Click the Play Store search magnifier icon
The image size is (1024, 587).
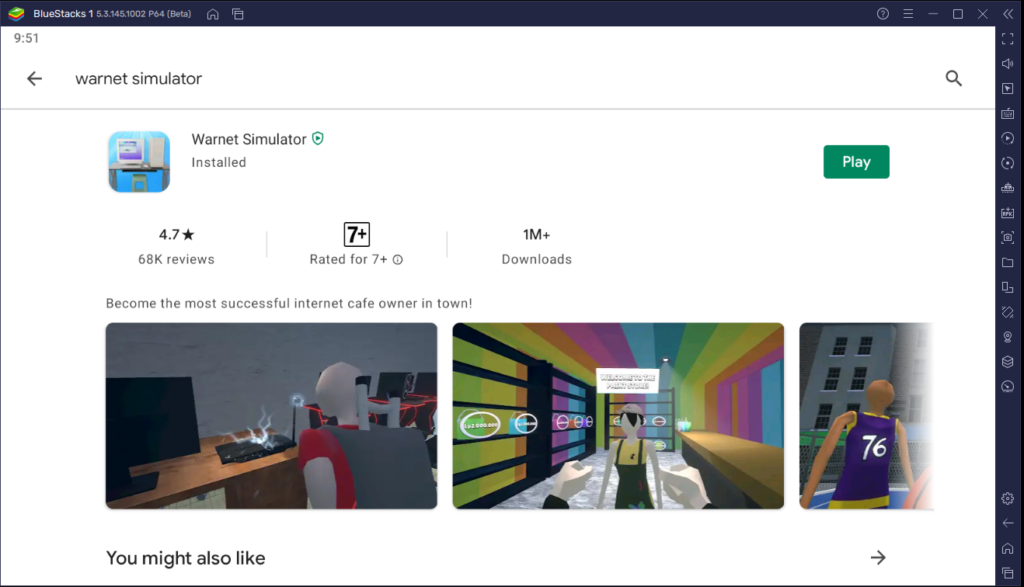(953, 78)
